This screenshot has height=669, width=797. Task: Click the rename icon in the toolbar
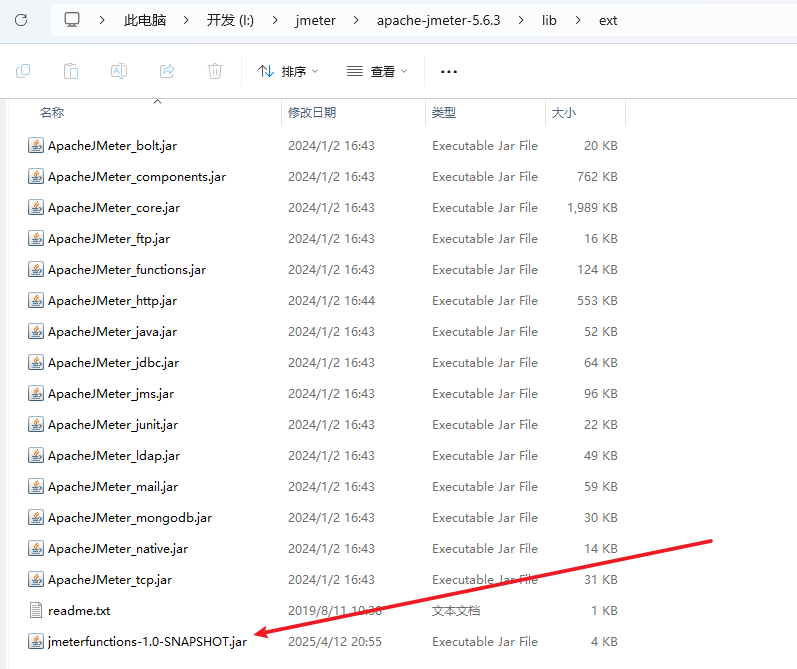coord(118,71)
